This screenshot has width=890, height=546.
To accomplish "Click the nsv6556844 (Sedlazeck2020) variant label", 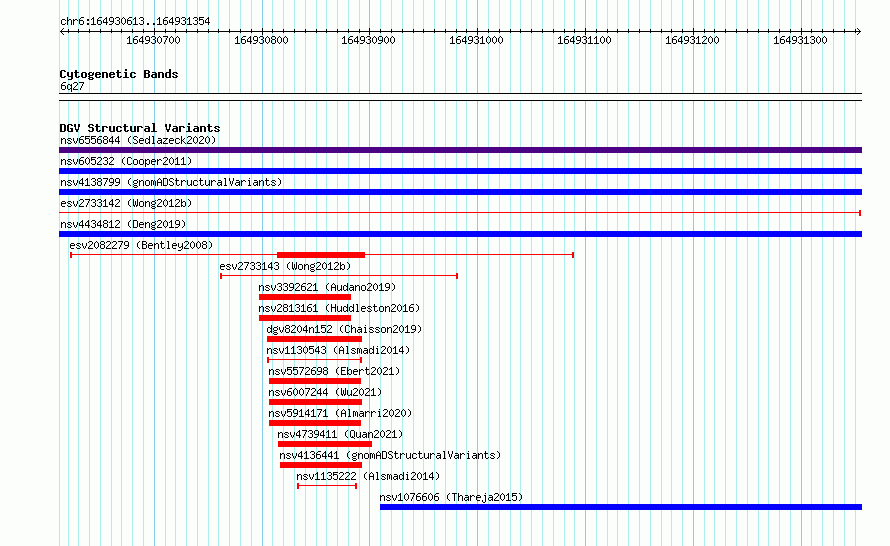I will pos(138,140).
